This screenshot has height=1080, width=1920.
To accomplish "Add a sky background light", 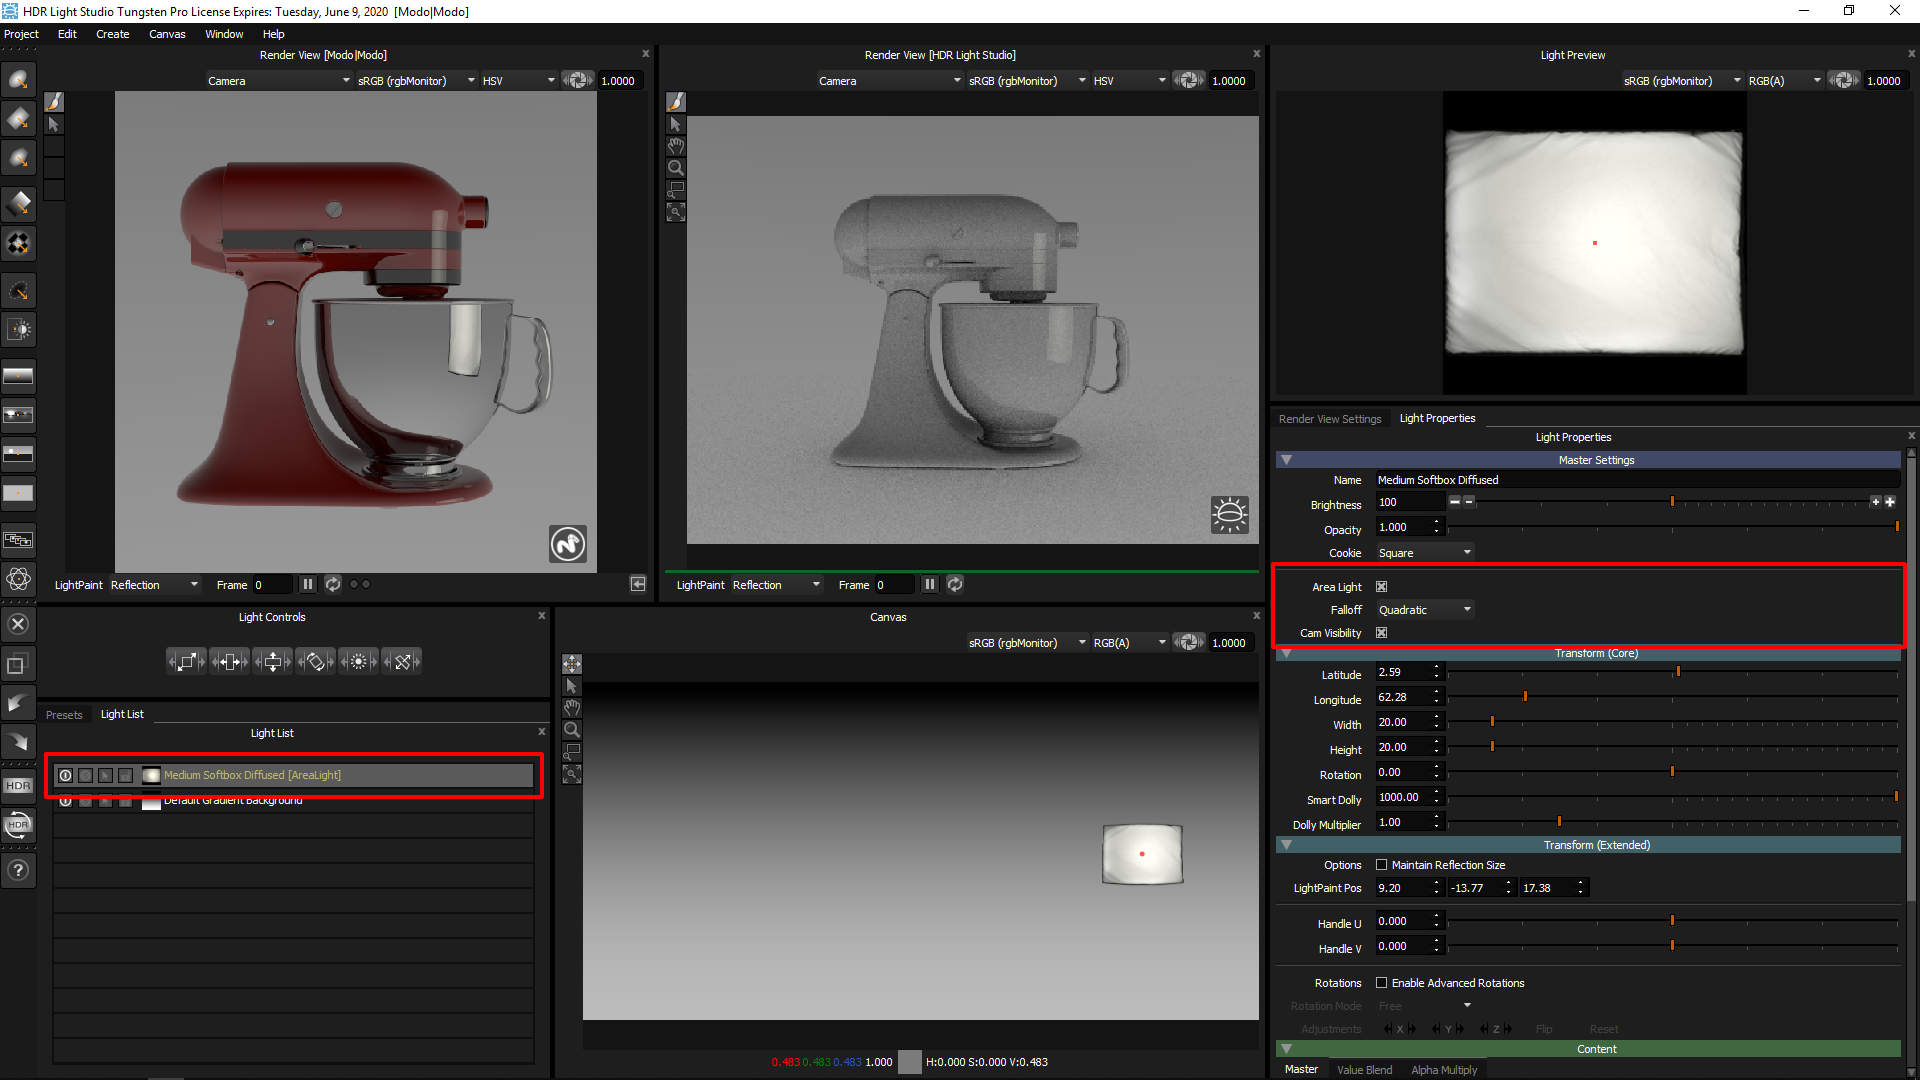I will tap(18, 454).
